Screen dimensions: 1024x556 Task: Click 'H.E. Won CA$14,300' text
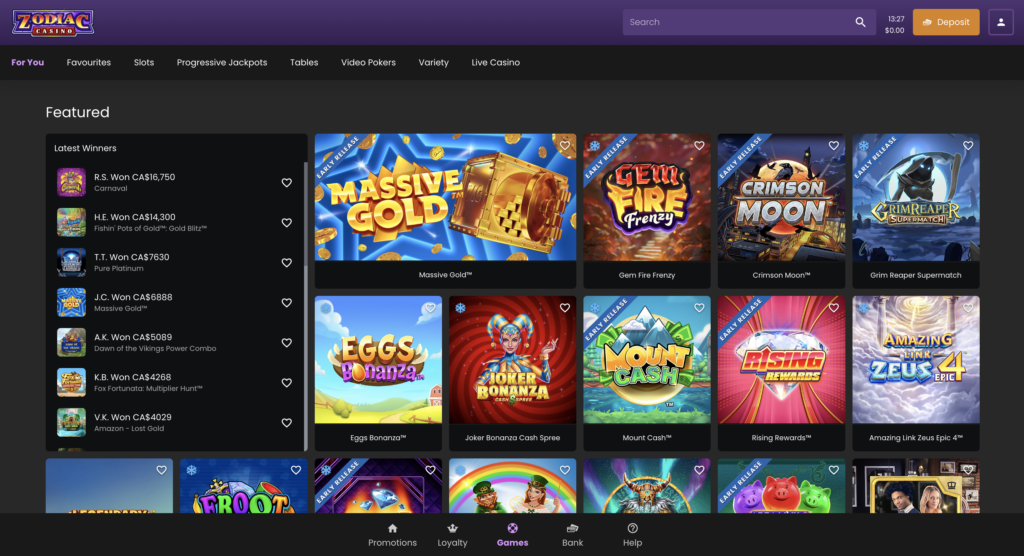pyautogui.click(x=135, y=217)
